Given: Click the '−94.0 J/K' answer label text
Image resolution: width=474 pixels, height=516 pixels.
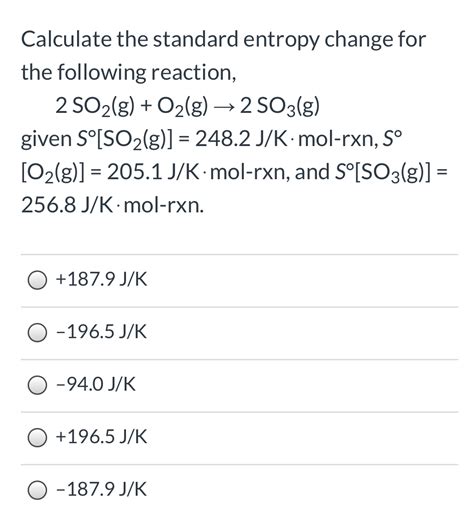Looking at the screenshot, I should click(x=96, y=384).
